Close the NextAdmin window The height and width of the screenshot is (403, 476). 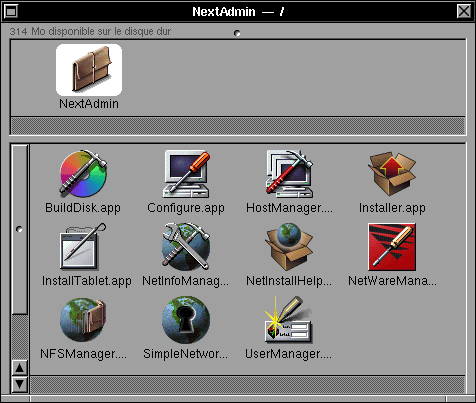tap(464, 12)
